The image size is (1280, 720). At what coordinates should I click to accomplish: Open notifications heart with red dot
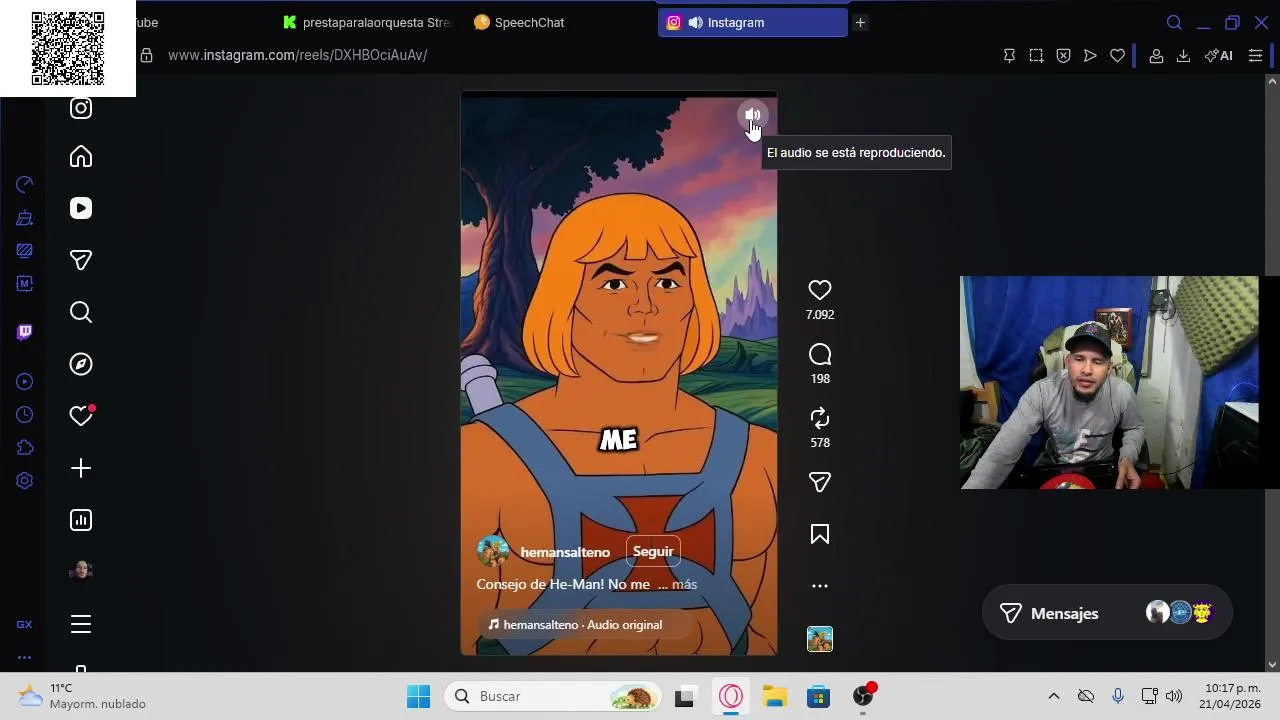coord(81,416)
